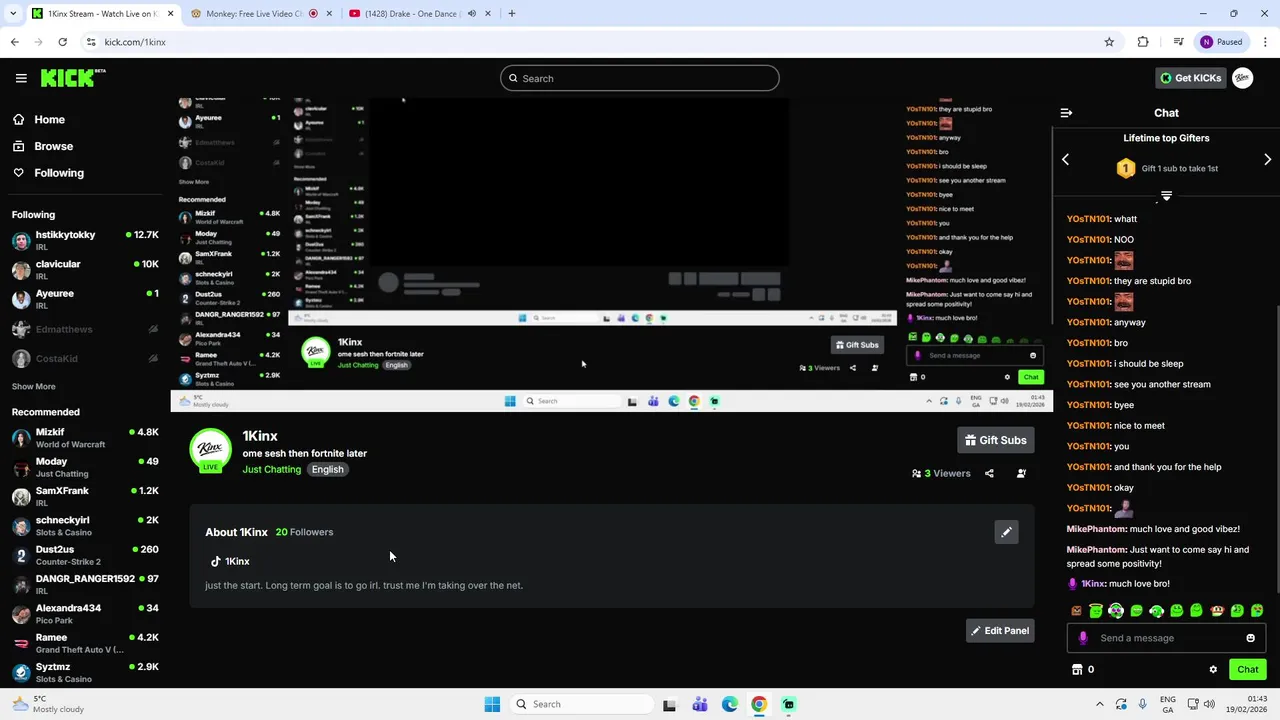1280x720 pixels.
Task: Send message with green Chat button
Action: click(1247, 670)
